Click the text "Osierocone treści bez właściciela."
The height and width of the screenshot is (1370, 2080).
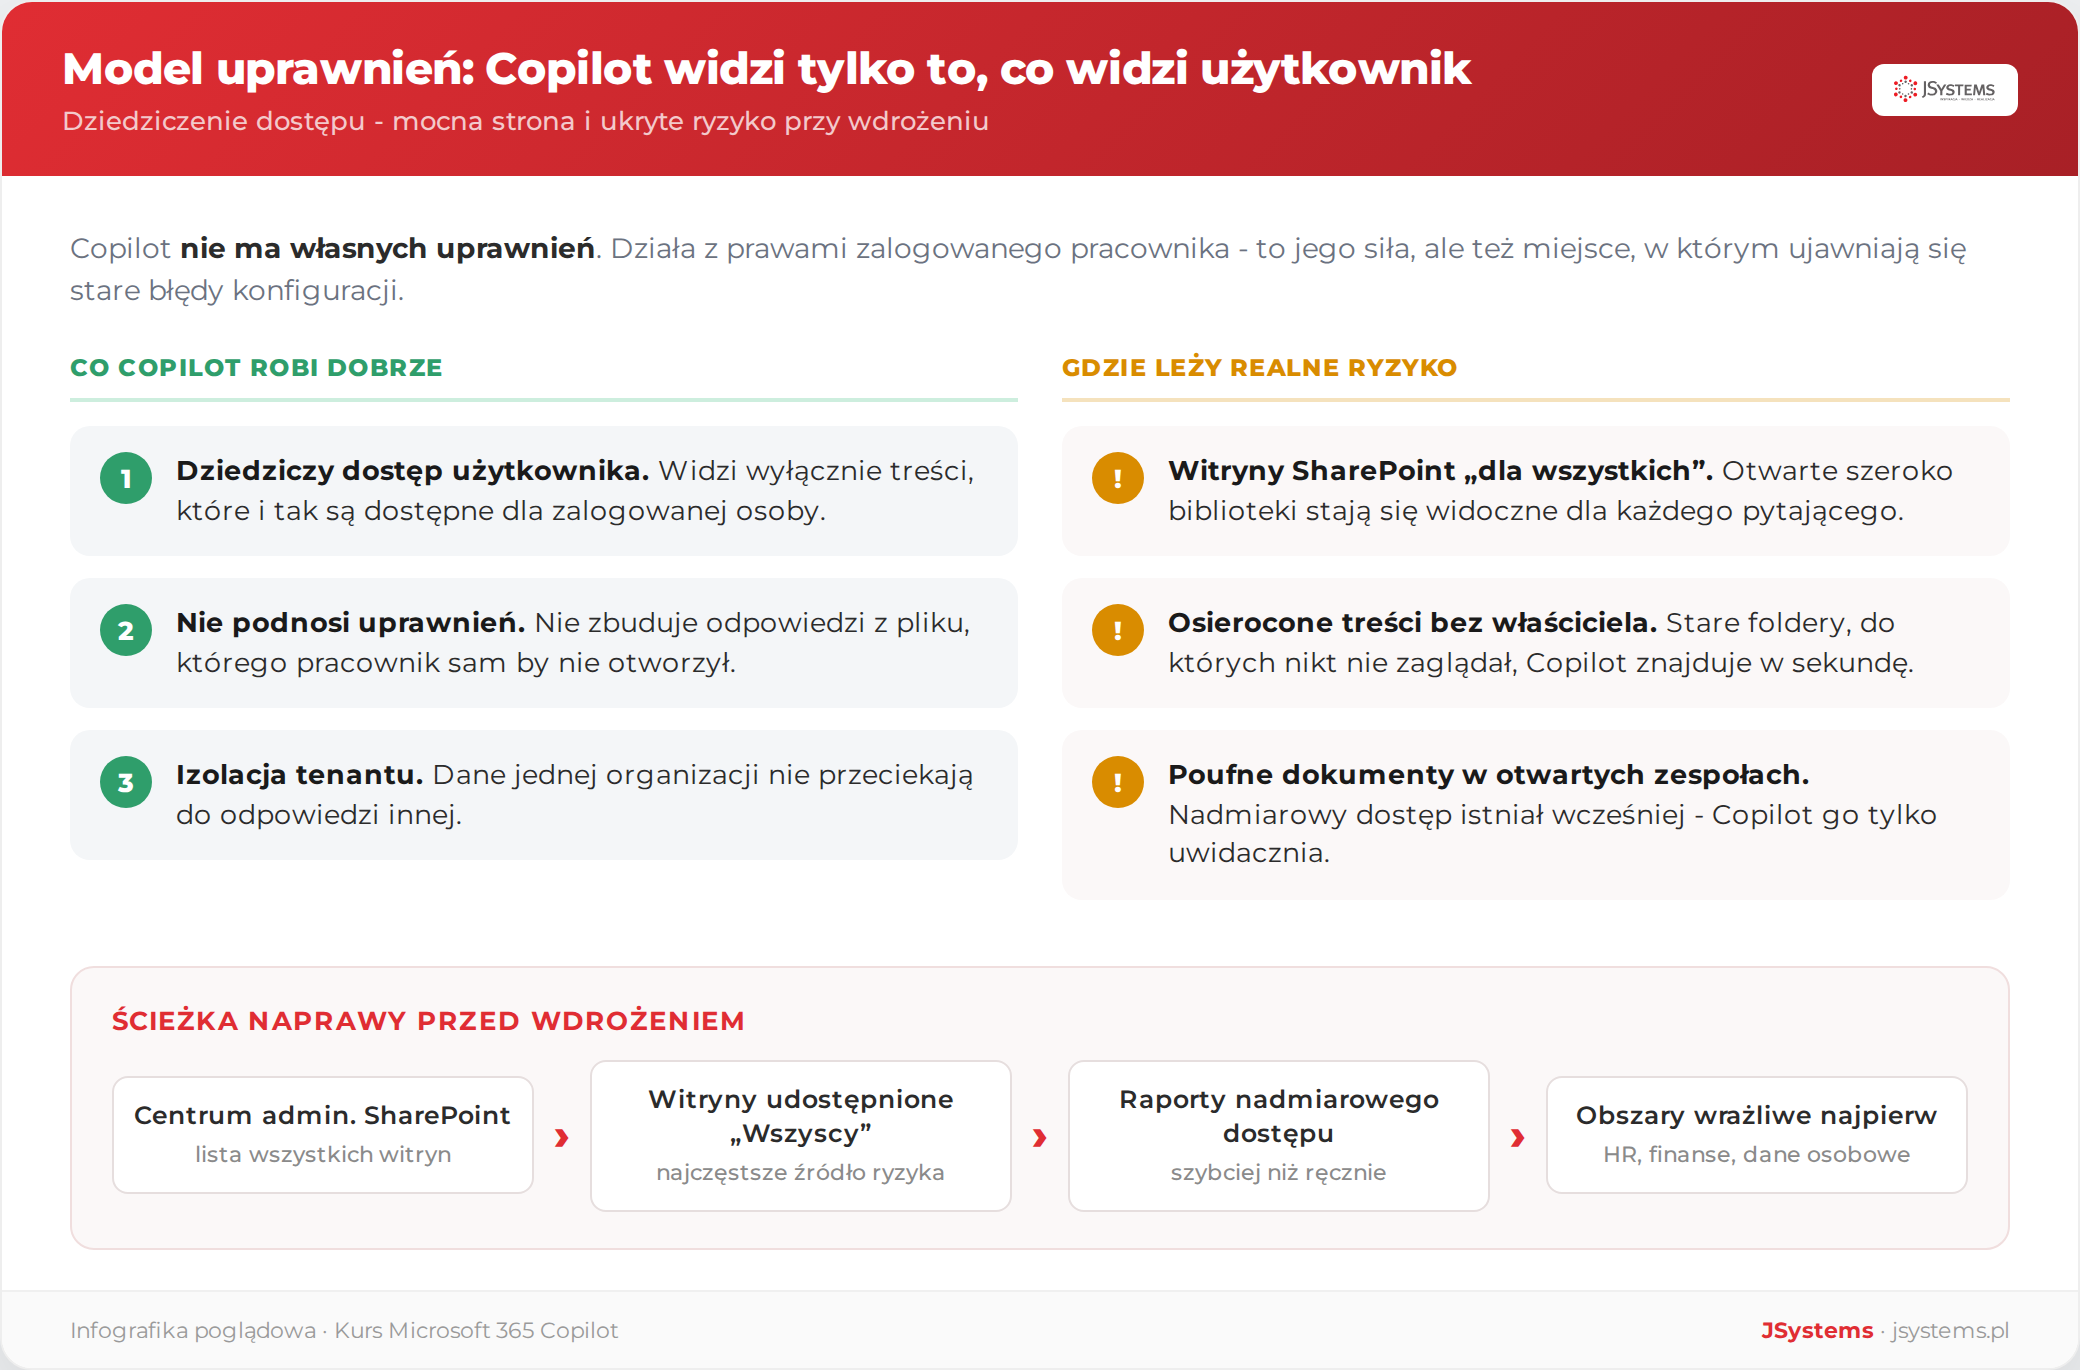(x=1412, y=623)
